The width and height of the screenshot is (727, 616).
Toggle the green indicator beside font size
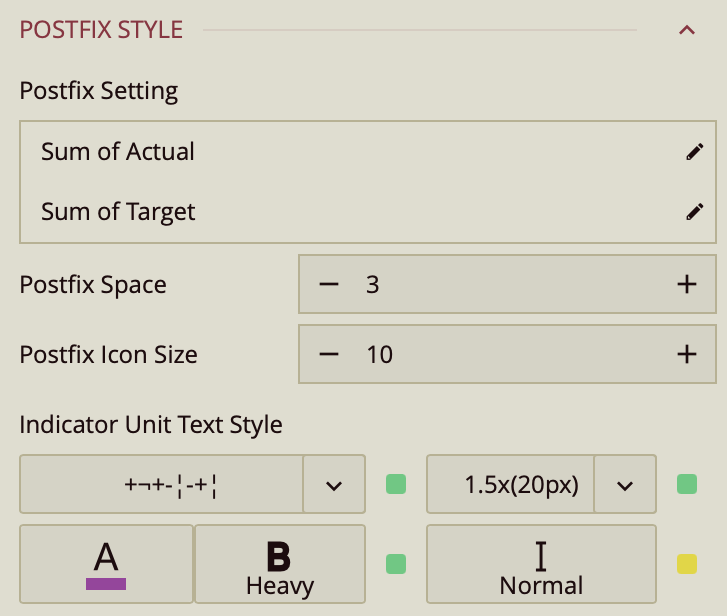pos(686,485)
